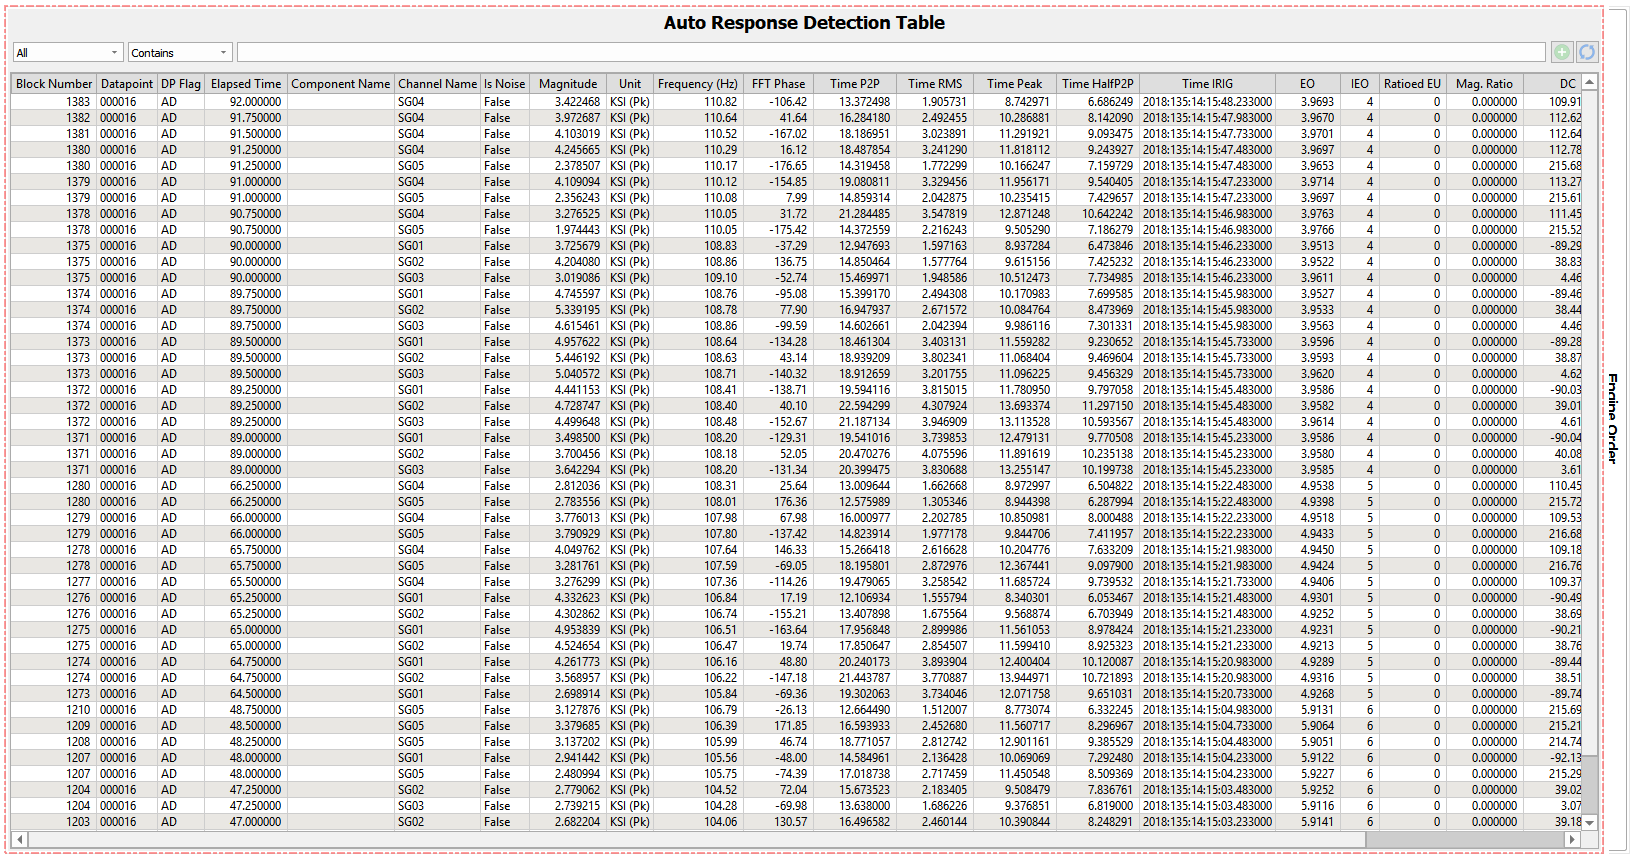Click the EO column header

click(x=1307, y=84)
